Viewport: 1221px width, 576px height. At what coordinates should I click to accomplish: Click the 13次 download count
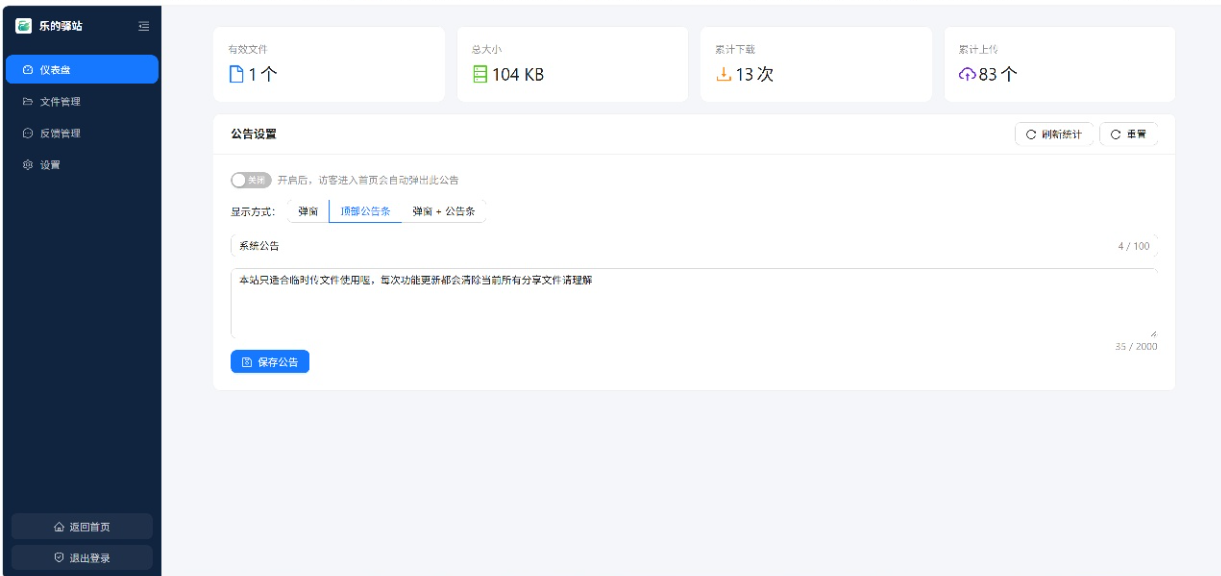coord(755,74)
